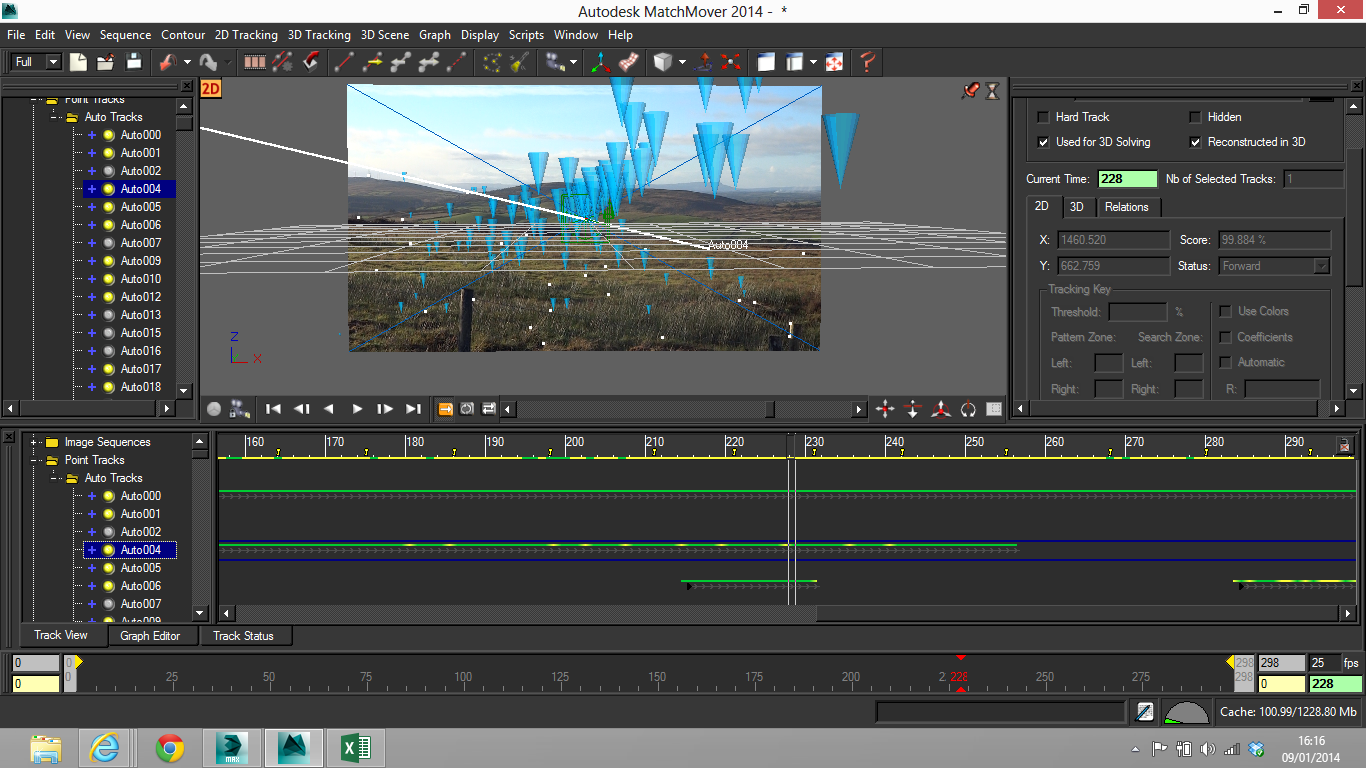Uncheck Reconstructed in 3D checkbox
The height and width of the screenshot is (768, 1366).
coord(1195,142)
